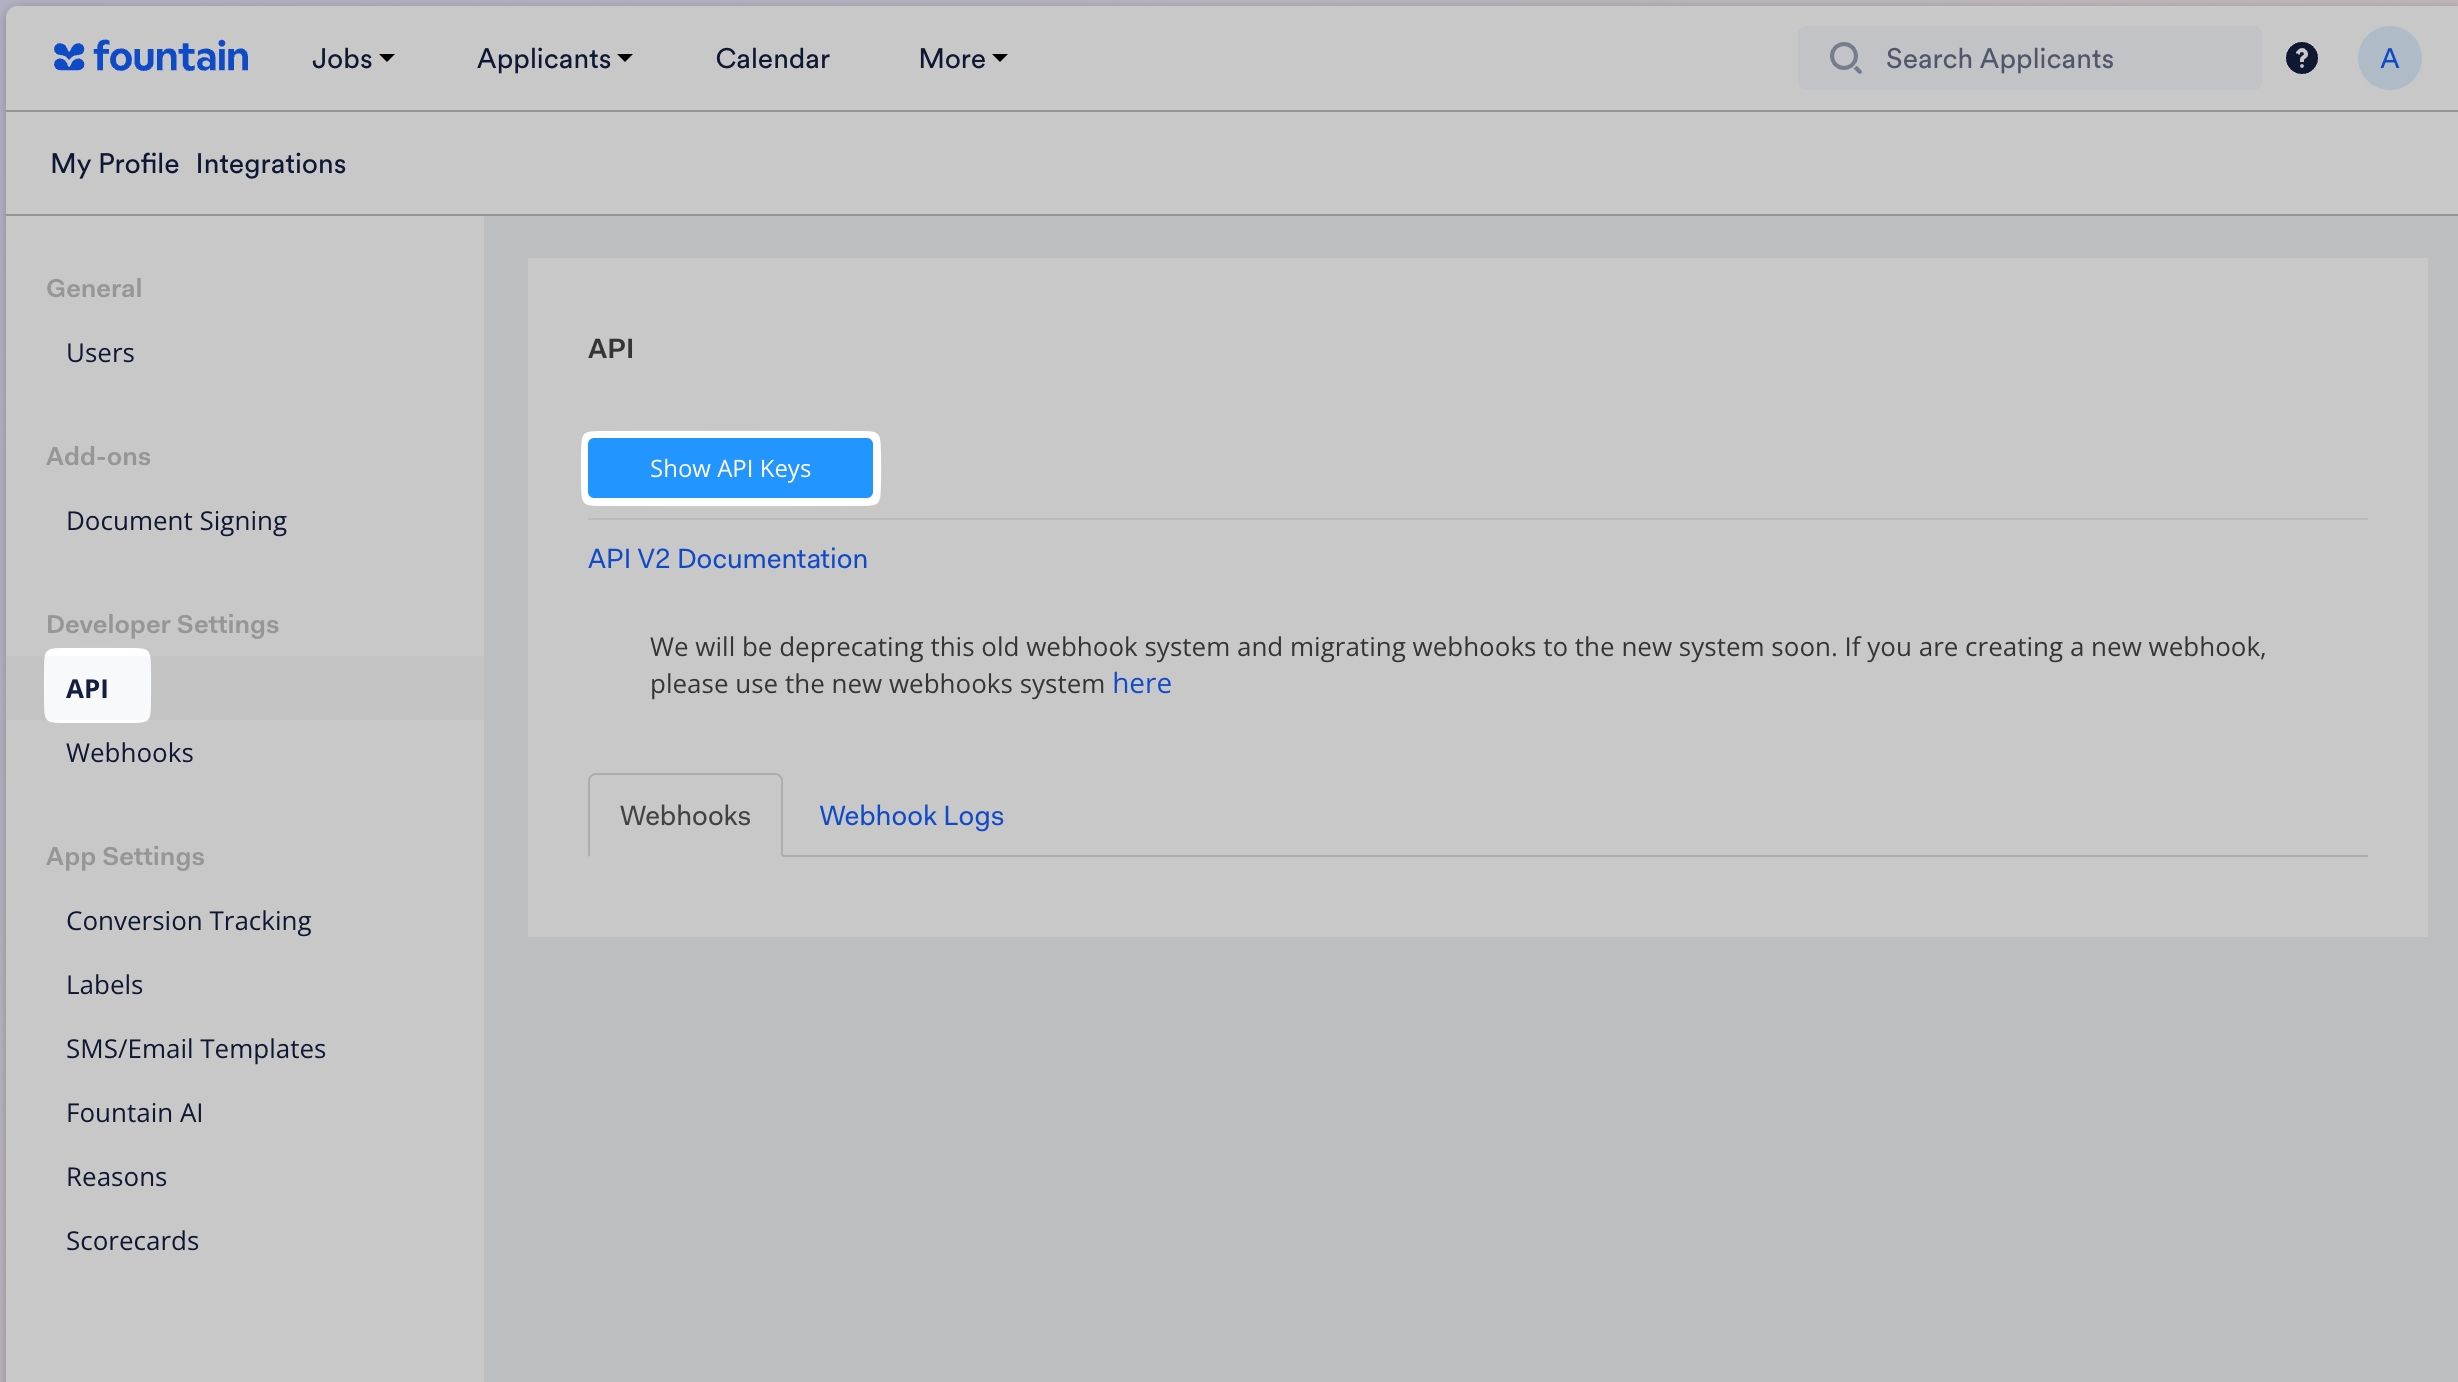
Task: Open the Calendar menu item
Action: [772, 59]
